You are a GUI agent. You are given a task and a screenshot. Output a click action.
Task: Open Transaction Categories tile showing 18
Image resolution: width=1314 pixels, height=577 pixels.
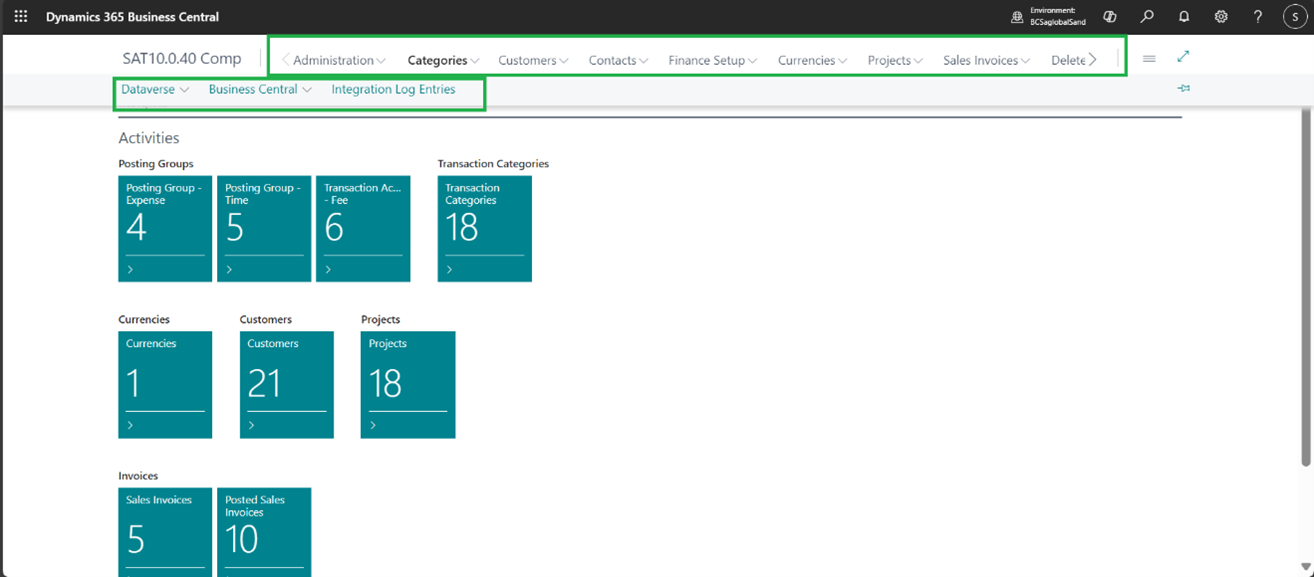tap(484, 229)
